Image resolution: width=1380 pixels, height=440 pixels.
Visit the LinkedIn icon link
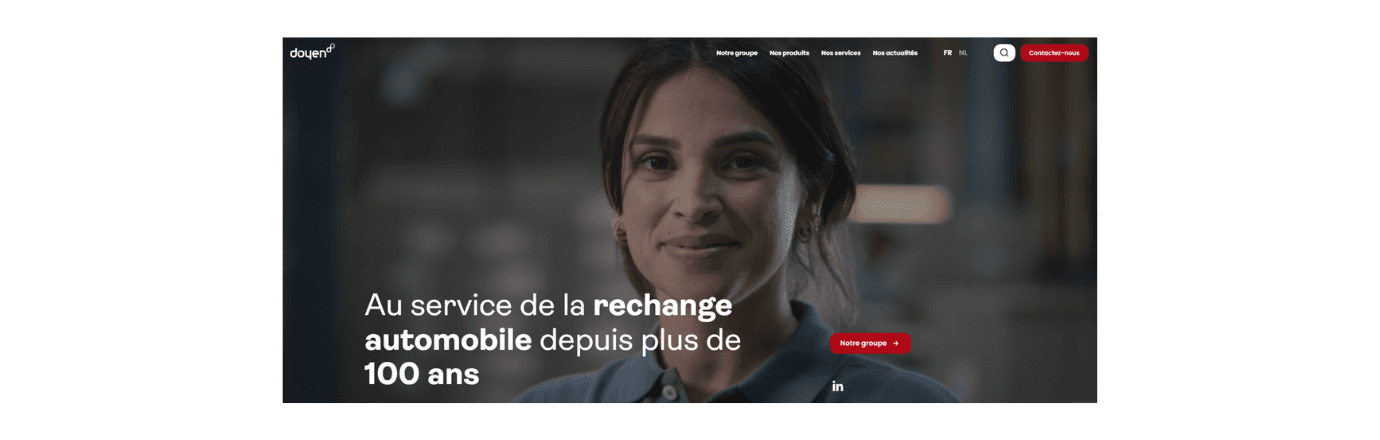tap(838, 386)
